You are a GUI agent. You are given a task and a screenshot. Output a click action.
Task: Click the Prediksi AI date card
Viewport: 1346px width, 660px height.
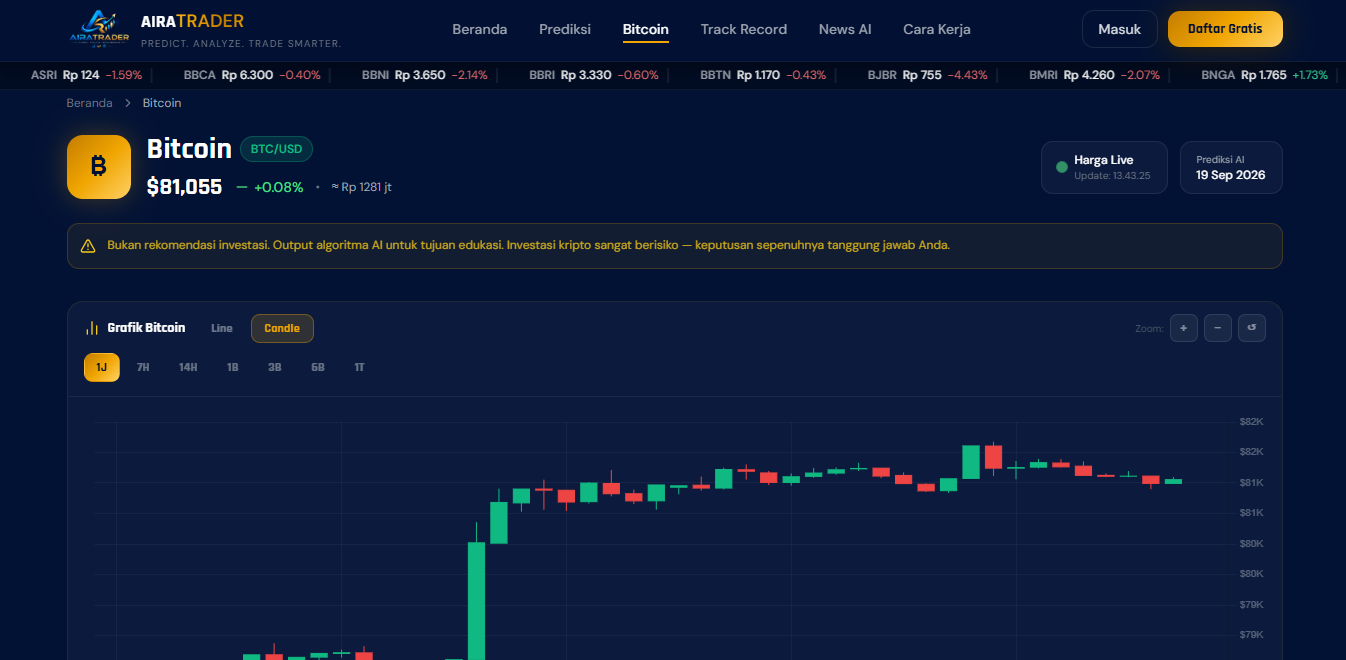click(x=1231, y=167)
